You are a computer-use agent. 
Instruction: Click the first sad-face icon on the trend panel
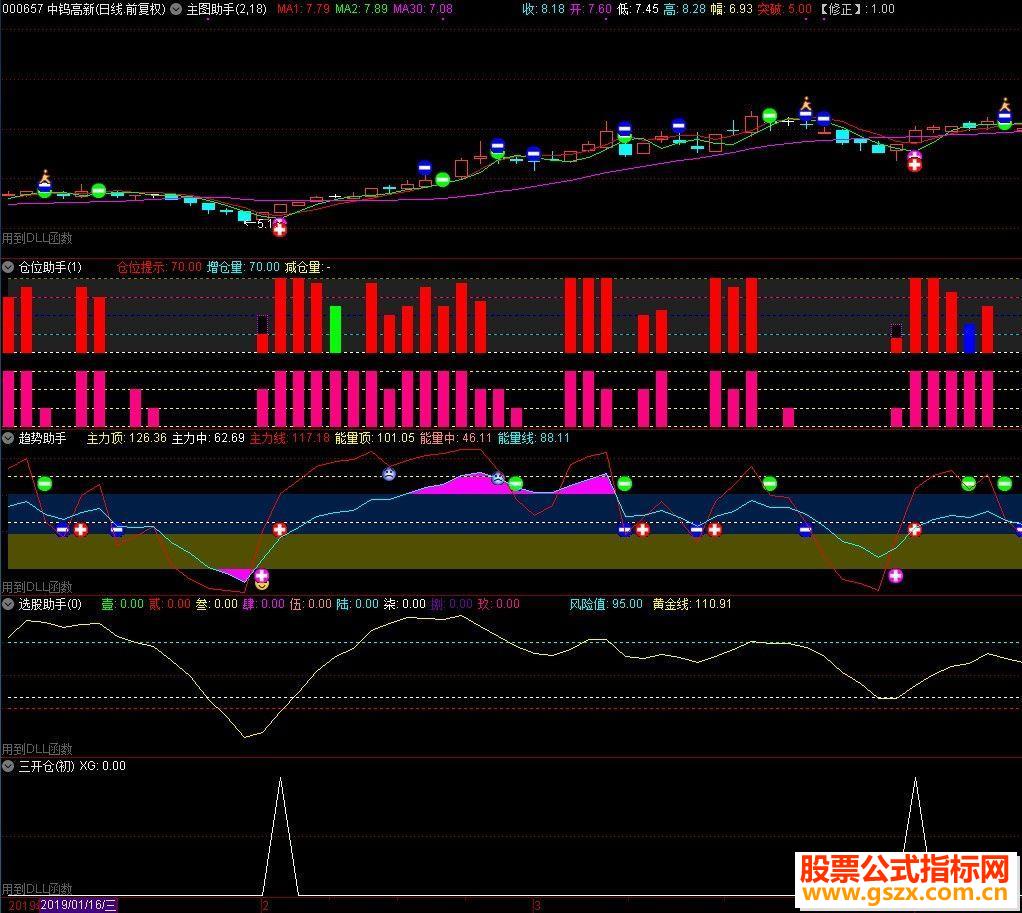(389, 474)
